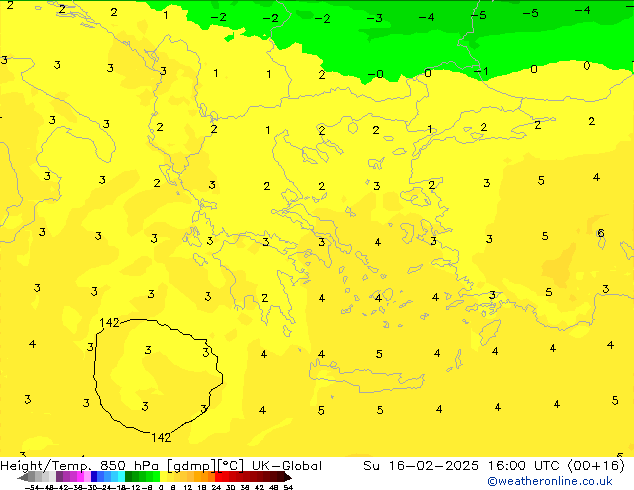Pick the bright green swatch in the legend
Viewport: 634px width, 490px height.
pos(156,476)
